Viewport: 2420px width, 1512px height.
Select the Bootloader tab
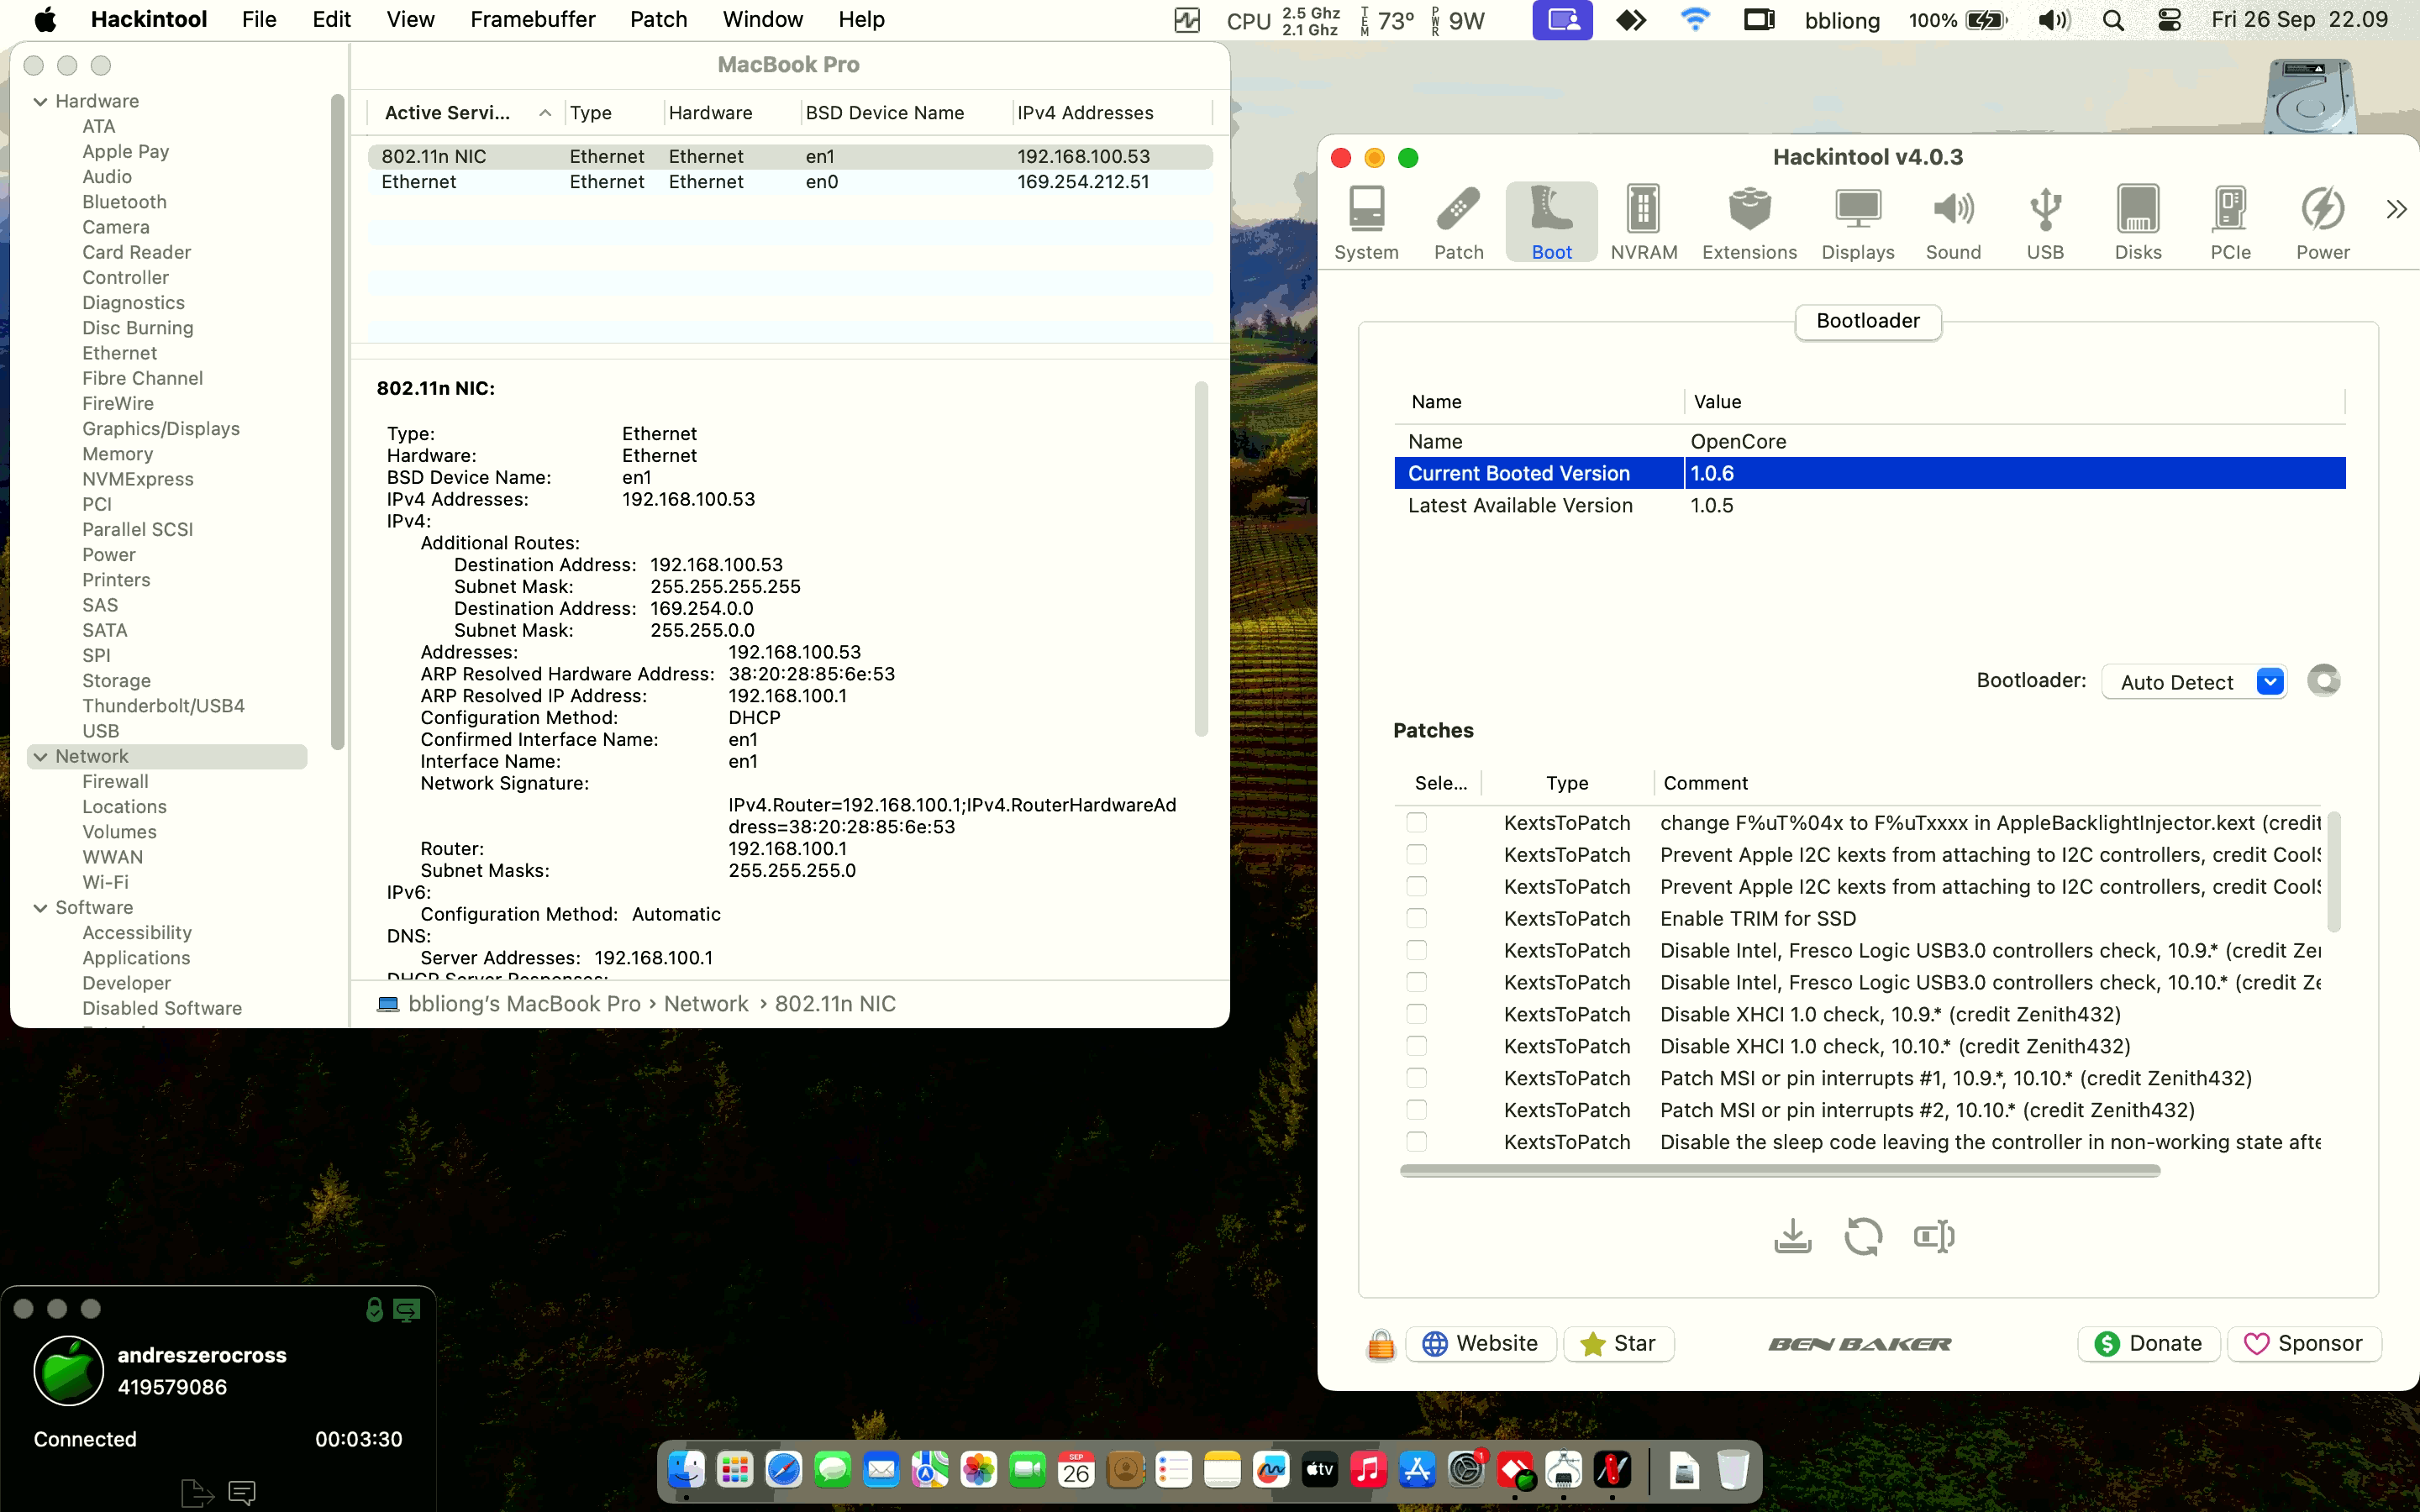click(x=1867, y=321)
